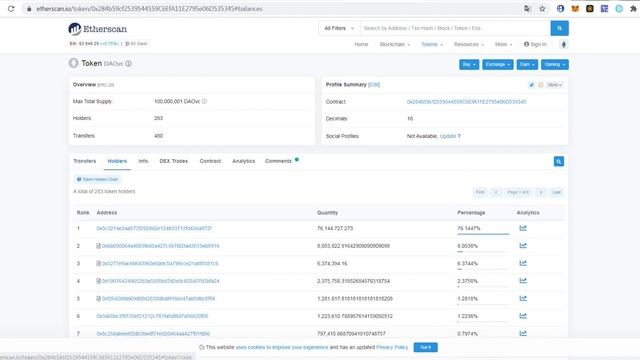Open the analytics chart icon for rank 5

click(x=523, y=298)
